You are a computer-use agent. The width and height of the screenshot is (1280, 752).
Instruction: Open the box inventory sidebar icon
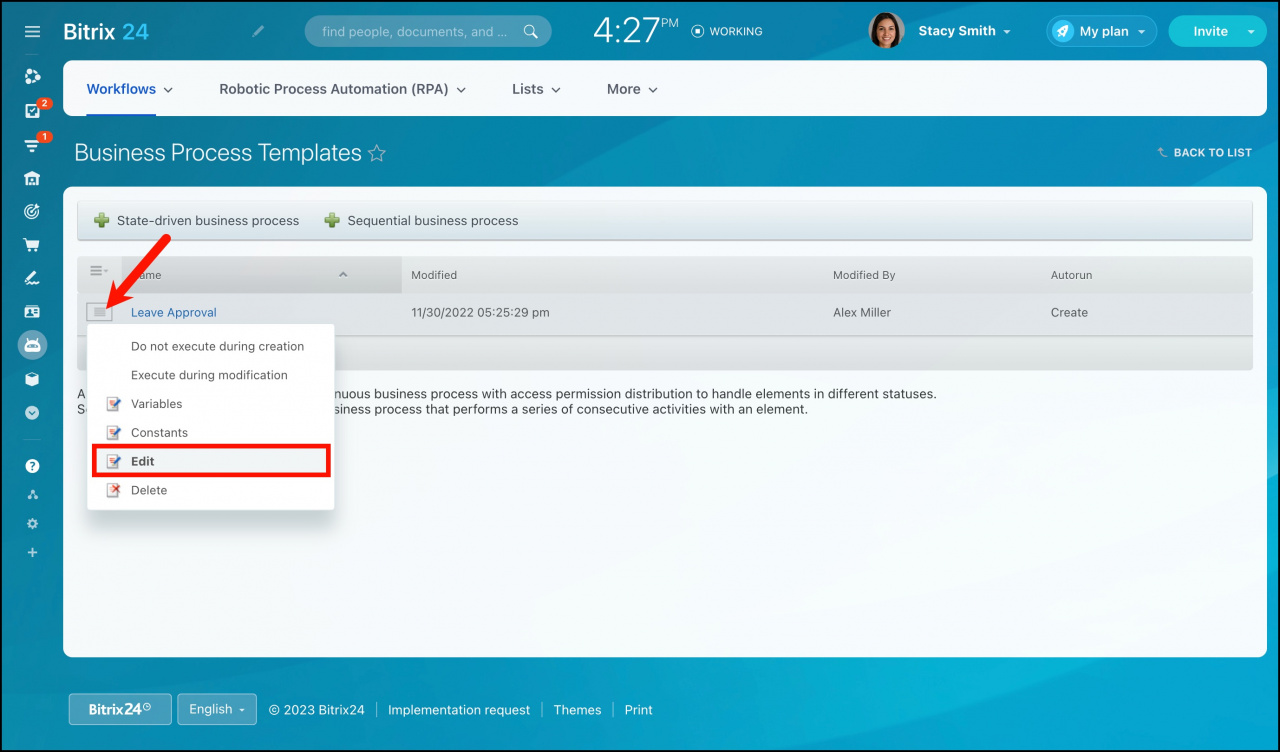pyautogui.click(x=32, y=379)
